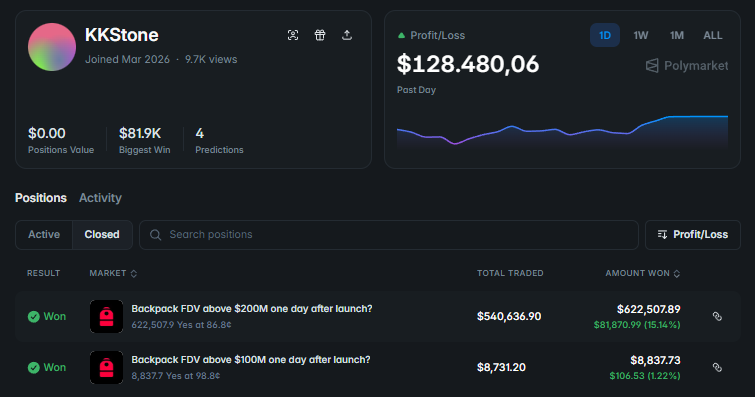Open the Profit/Loss sort dropdown
This screenshot has width=755, height=397.
(x=692, y=235)
